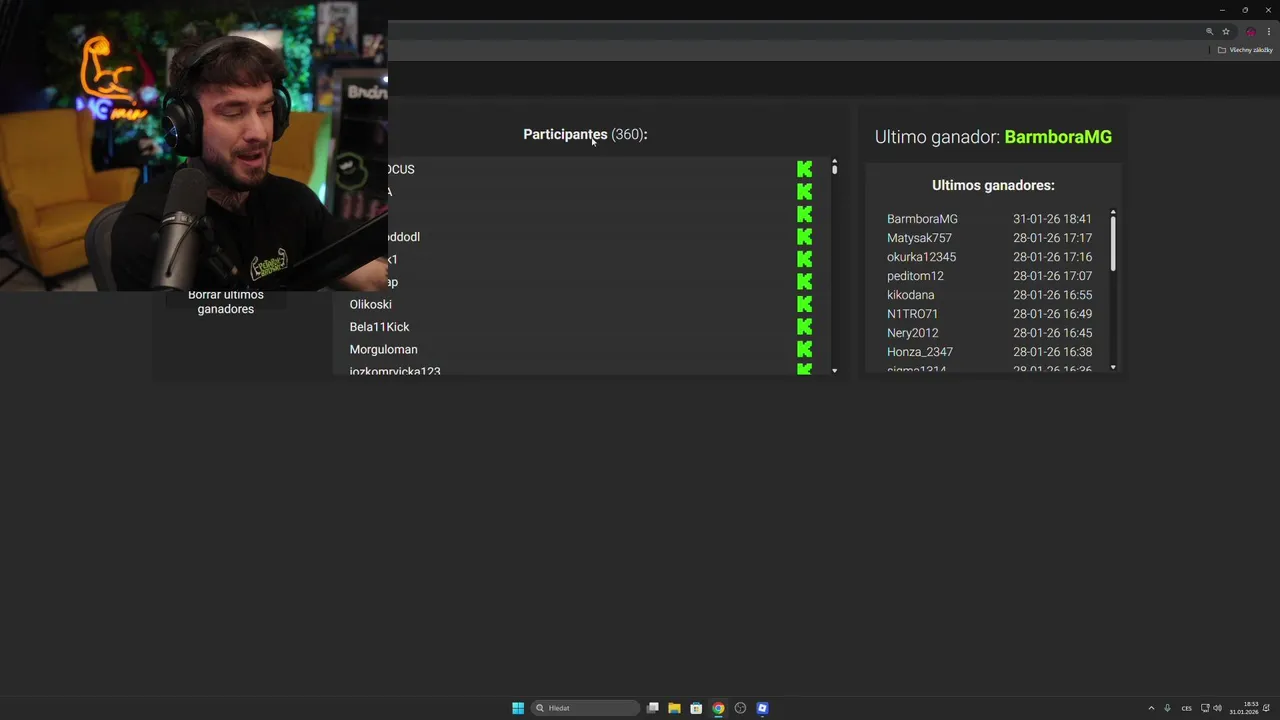Switch the CES keyboard language indicator
The image size is (1280, 720).
(x=1187, y=708)
